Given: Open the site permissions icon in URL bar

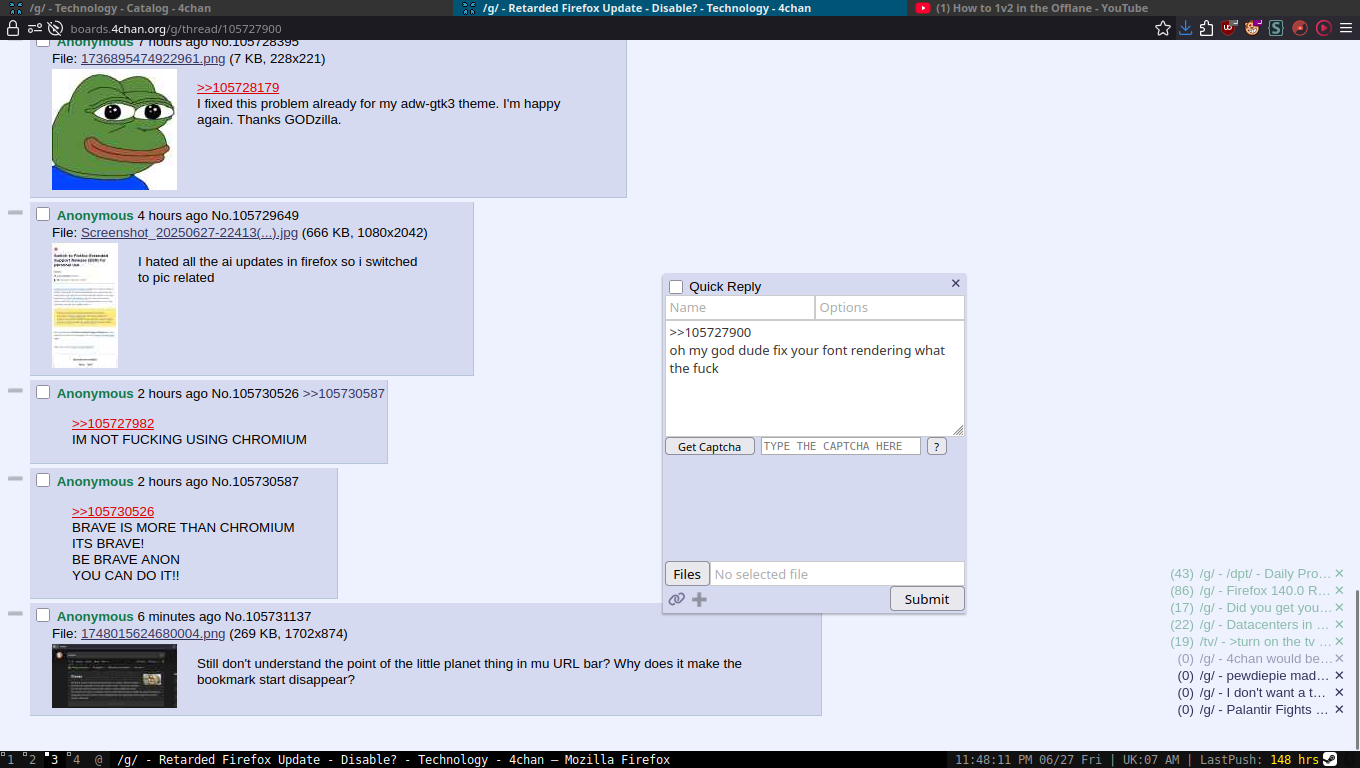Looking at the screenshot, I should [35, 28].
